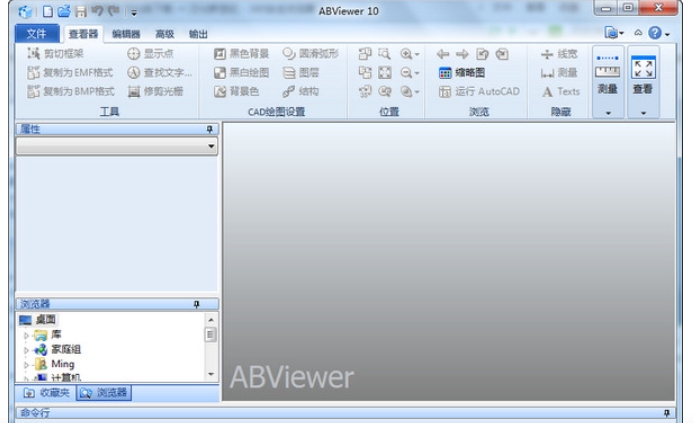
Task: Copy as BMP format (复制为BMP格式)
Action: pyautogui.click(x=71, y=91)
